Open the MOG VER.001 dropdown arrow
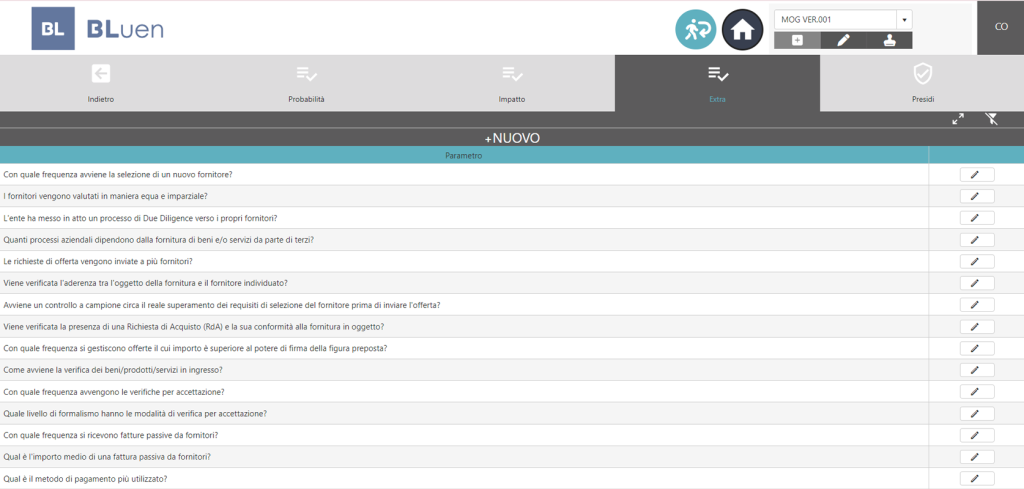The width and height of the screenshot is (1024, 489). 904,20
